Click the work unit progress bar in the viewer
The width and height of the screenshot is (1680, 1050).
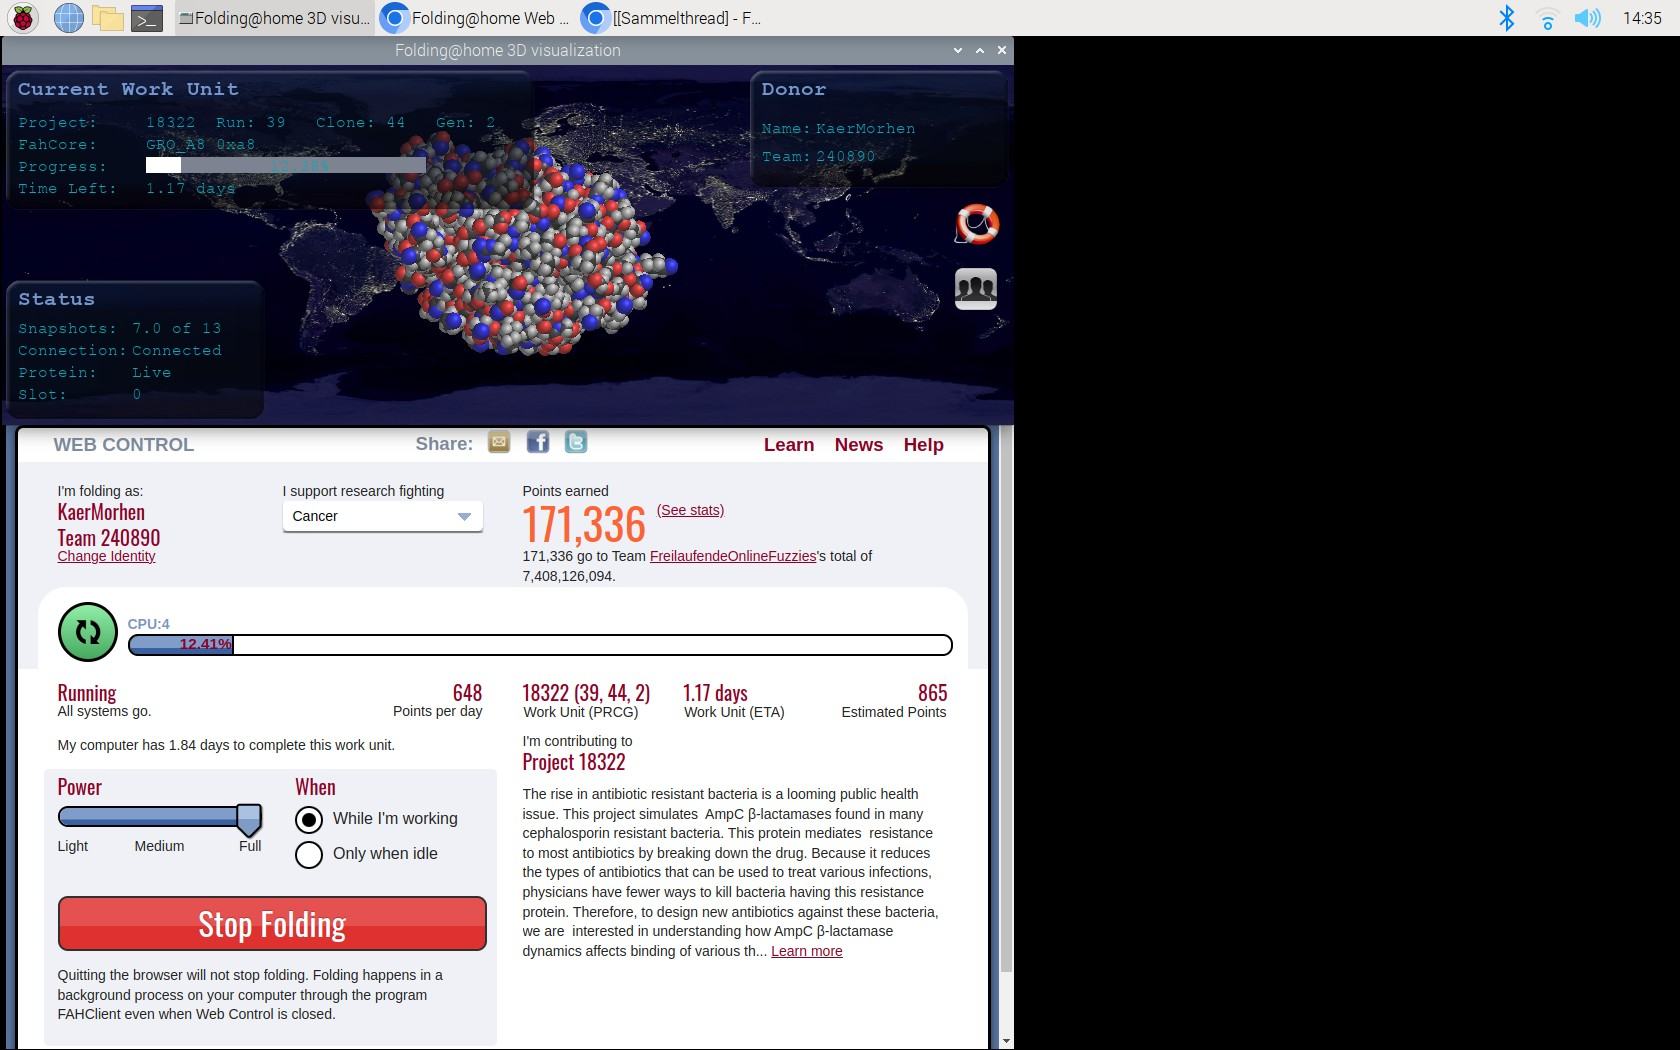(x=286, y=165)
